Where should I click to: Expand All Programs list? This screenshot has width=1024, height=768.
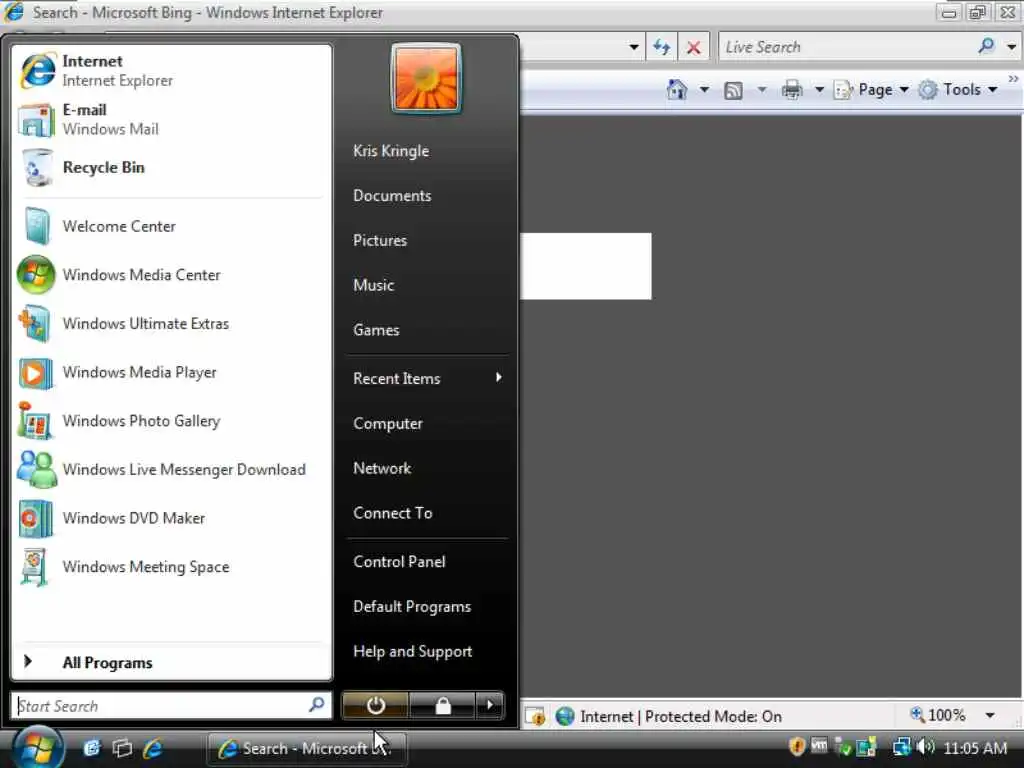(171, 662)
